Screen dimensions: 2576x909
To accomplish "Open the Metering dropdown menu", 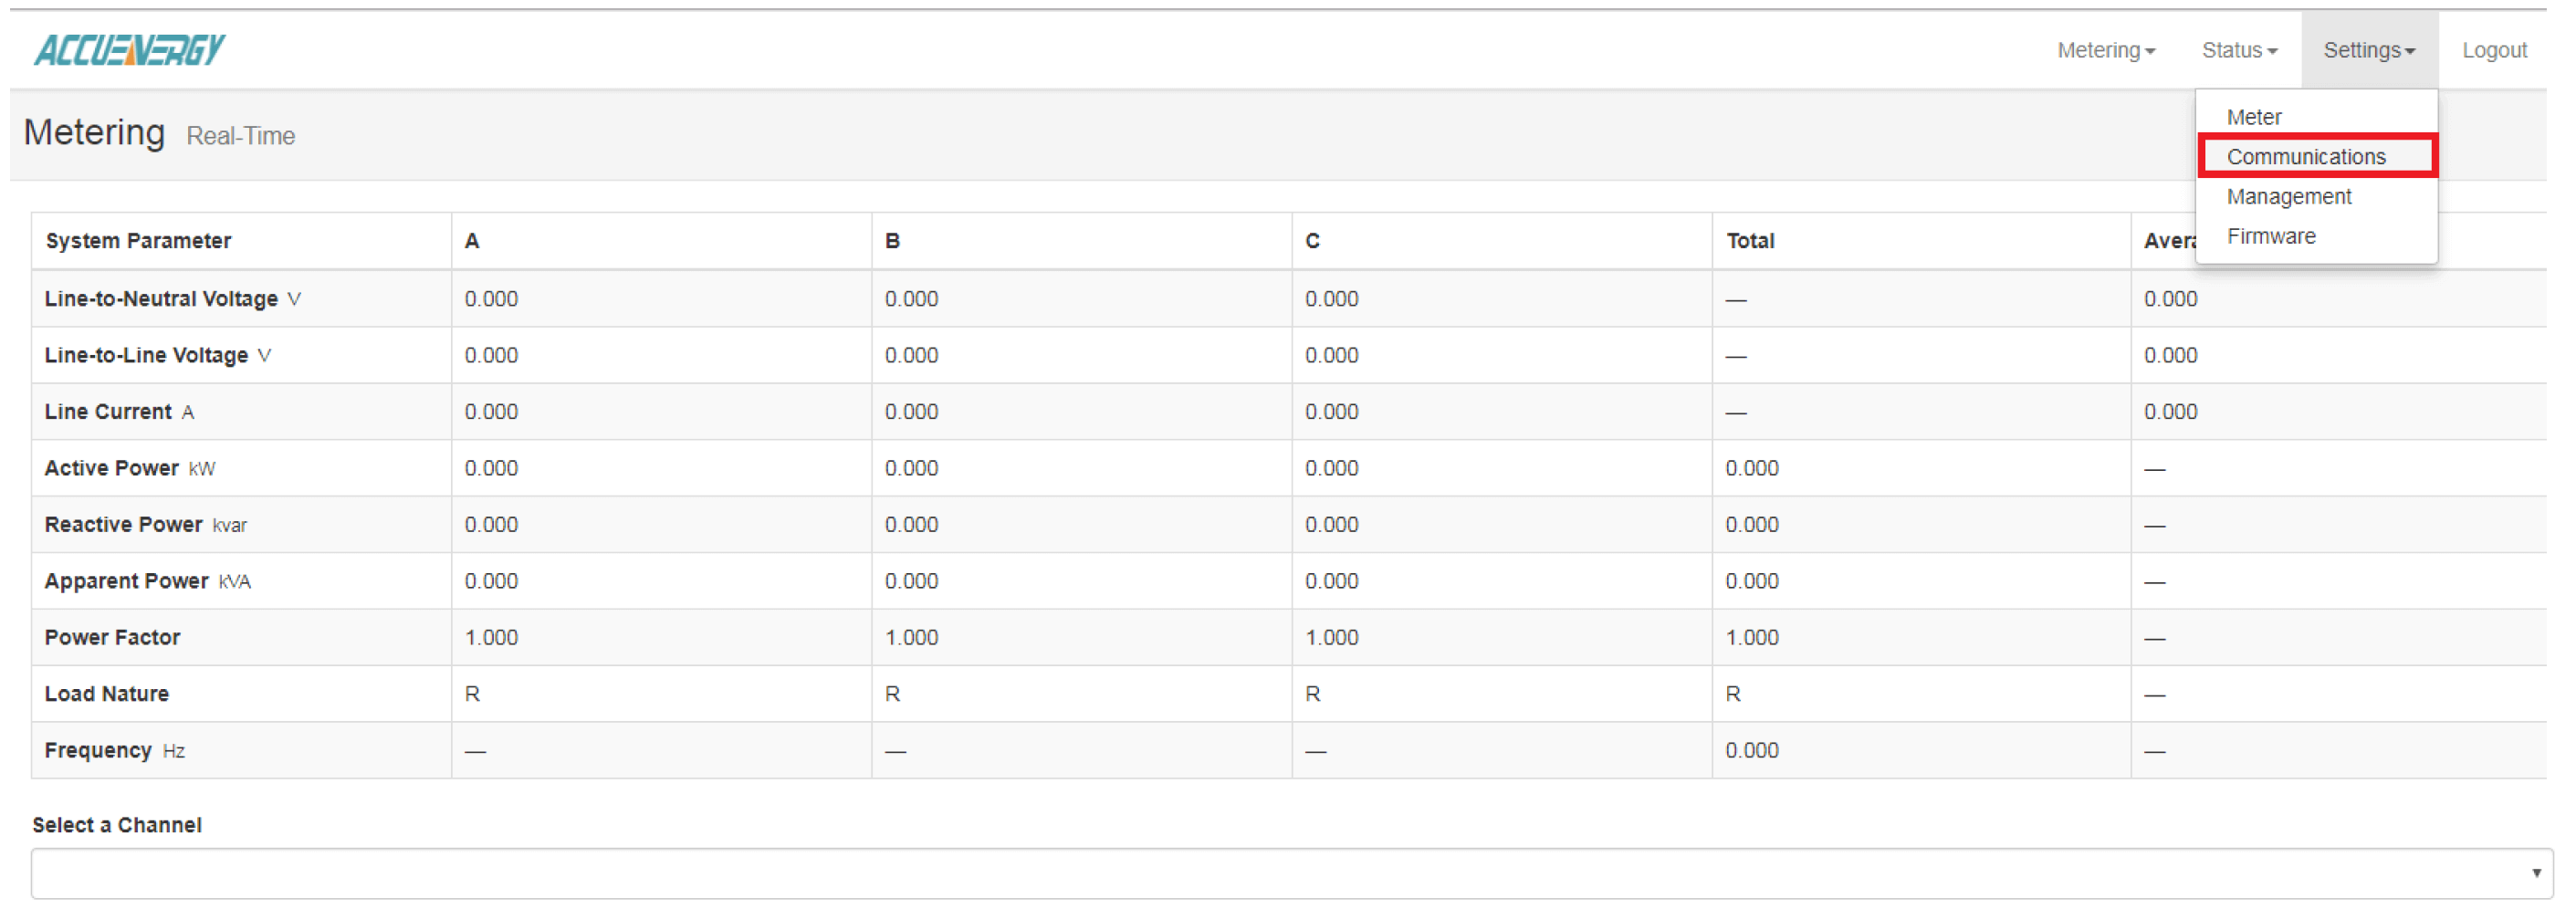I will click(2105, 50).
